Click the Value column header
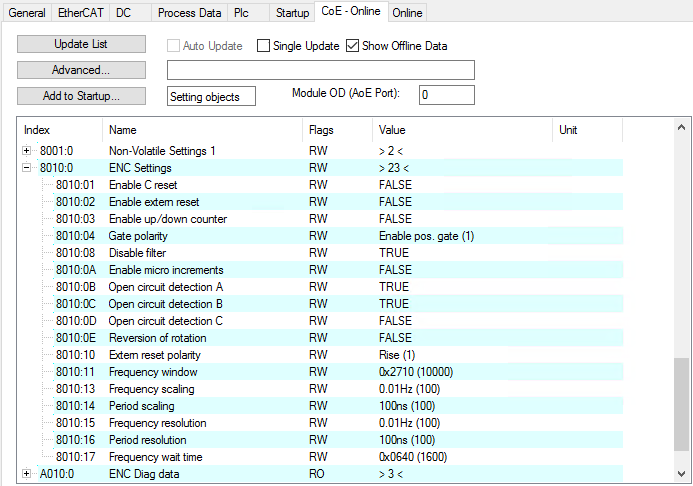This screenshot has width=693, height=486. tap(462, 130)
